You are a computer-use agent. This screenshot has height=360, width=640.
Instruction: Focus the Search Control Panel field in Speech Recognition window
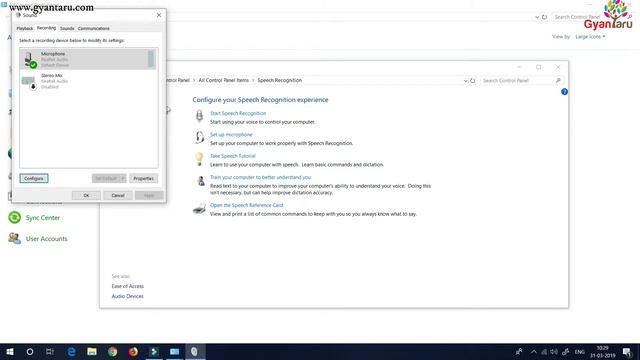pyautogui.click(x=518, y=80)
